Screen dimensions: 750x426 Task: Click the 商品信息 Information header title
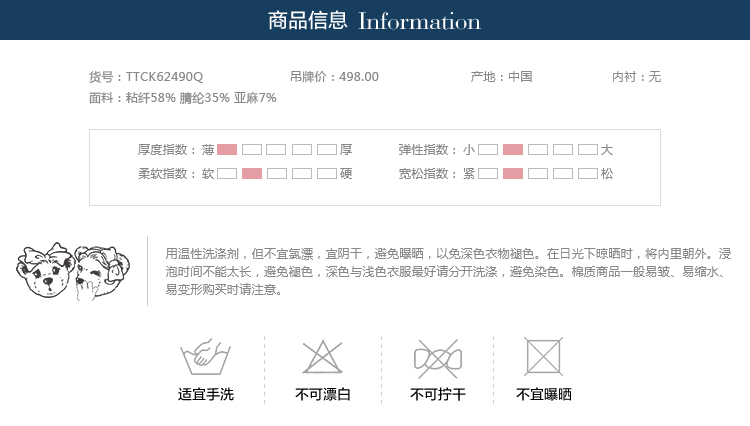tap(375, 21)
